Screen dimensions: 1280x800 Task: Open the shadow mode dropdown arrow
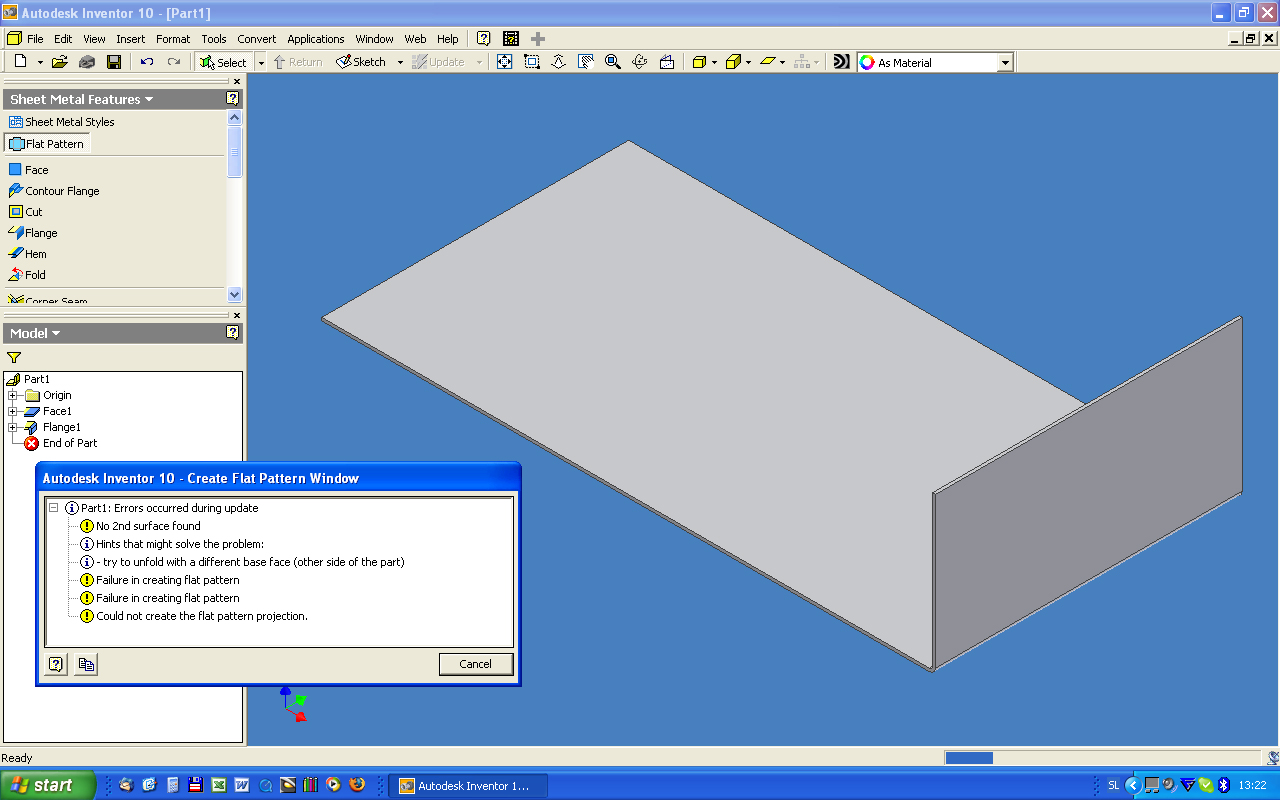(x=782, y=62)
